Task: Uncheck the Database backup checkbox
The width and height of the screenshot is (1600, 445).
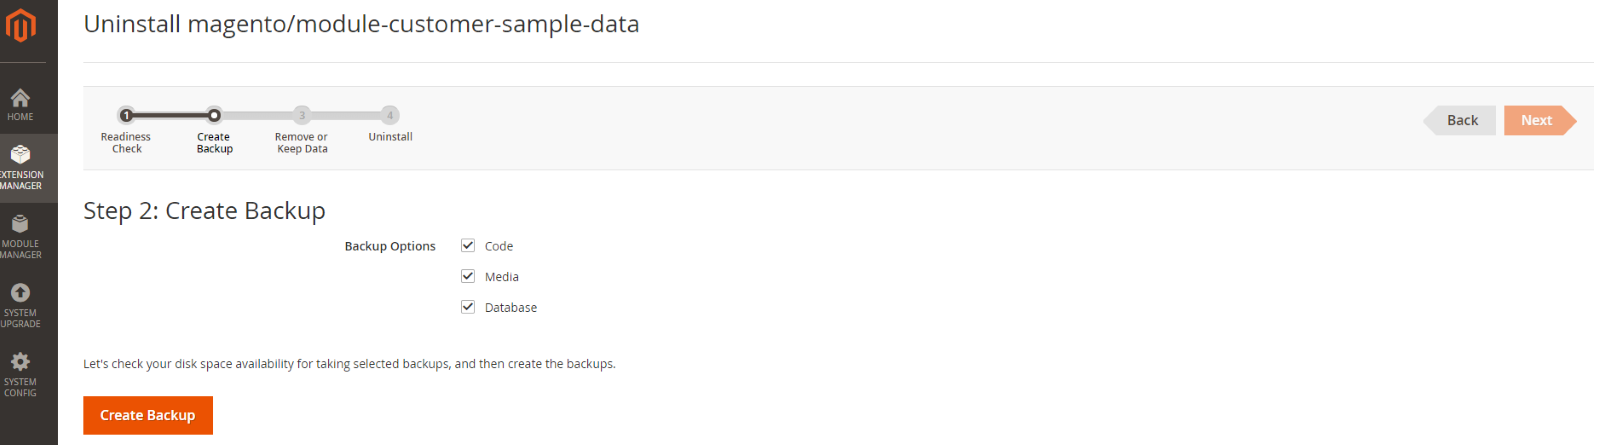Action: tap(468, 307)
